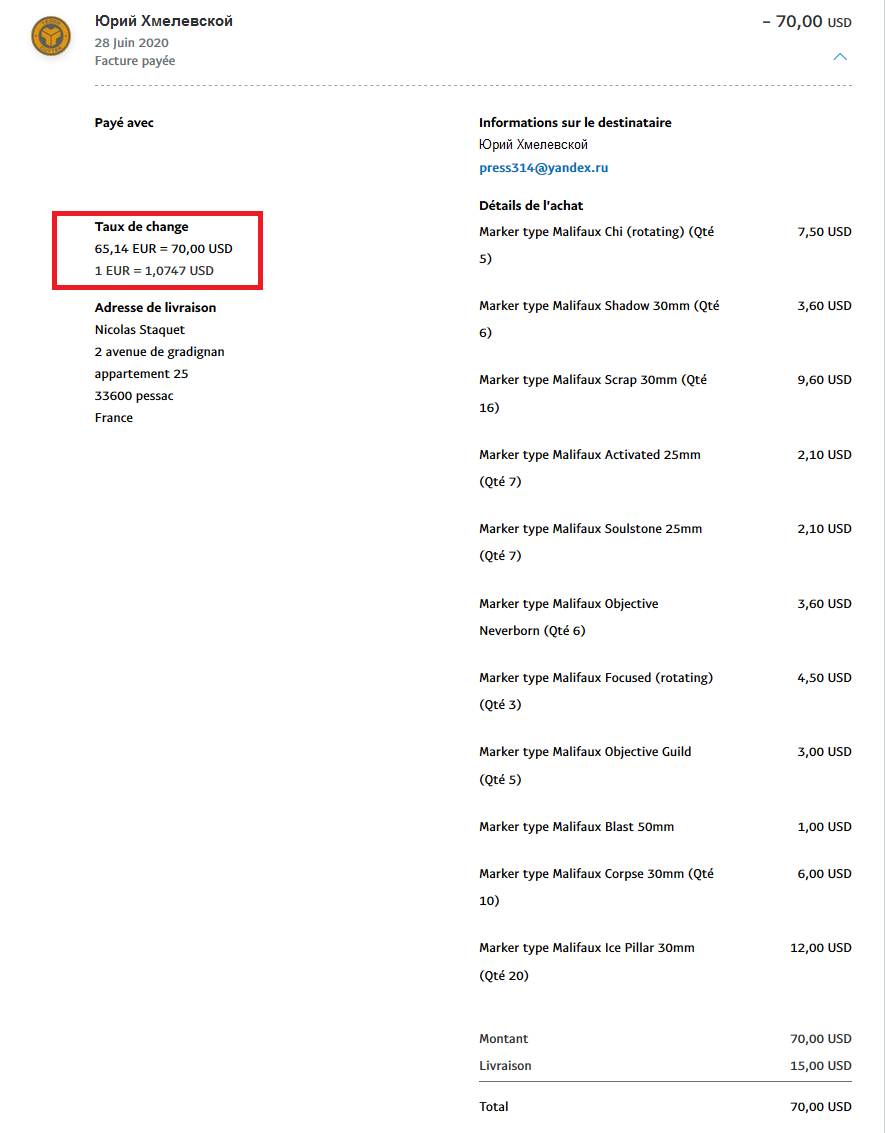This screenshot has height=1133, width=886.
Task: Click the Malifaux Ice Pillar 30mm item
Action: pos(586,948)
